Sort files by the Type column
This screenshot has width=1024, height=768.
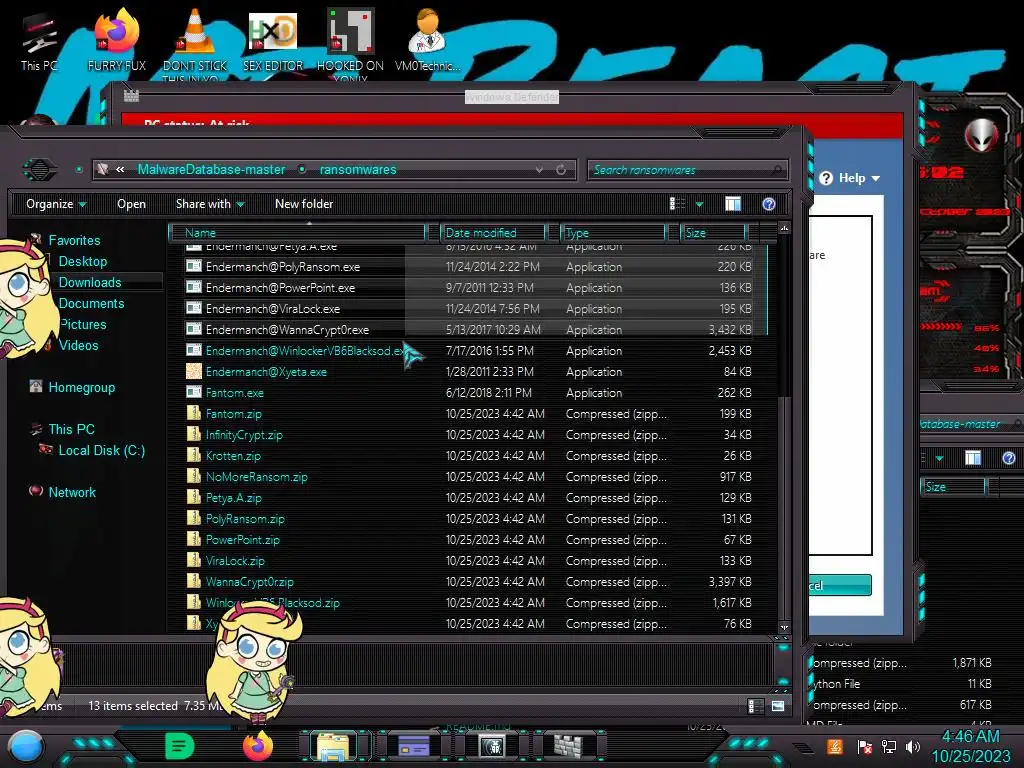click(613, 232)
